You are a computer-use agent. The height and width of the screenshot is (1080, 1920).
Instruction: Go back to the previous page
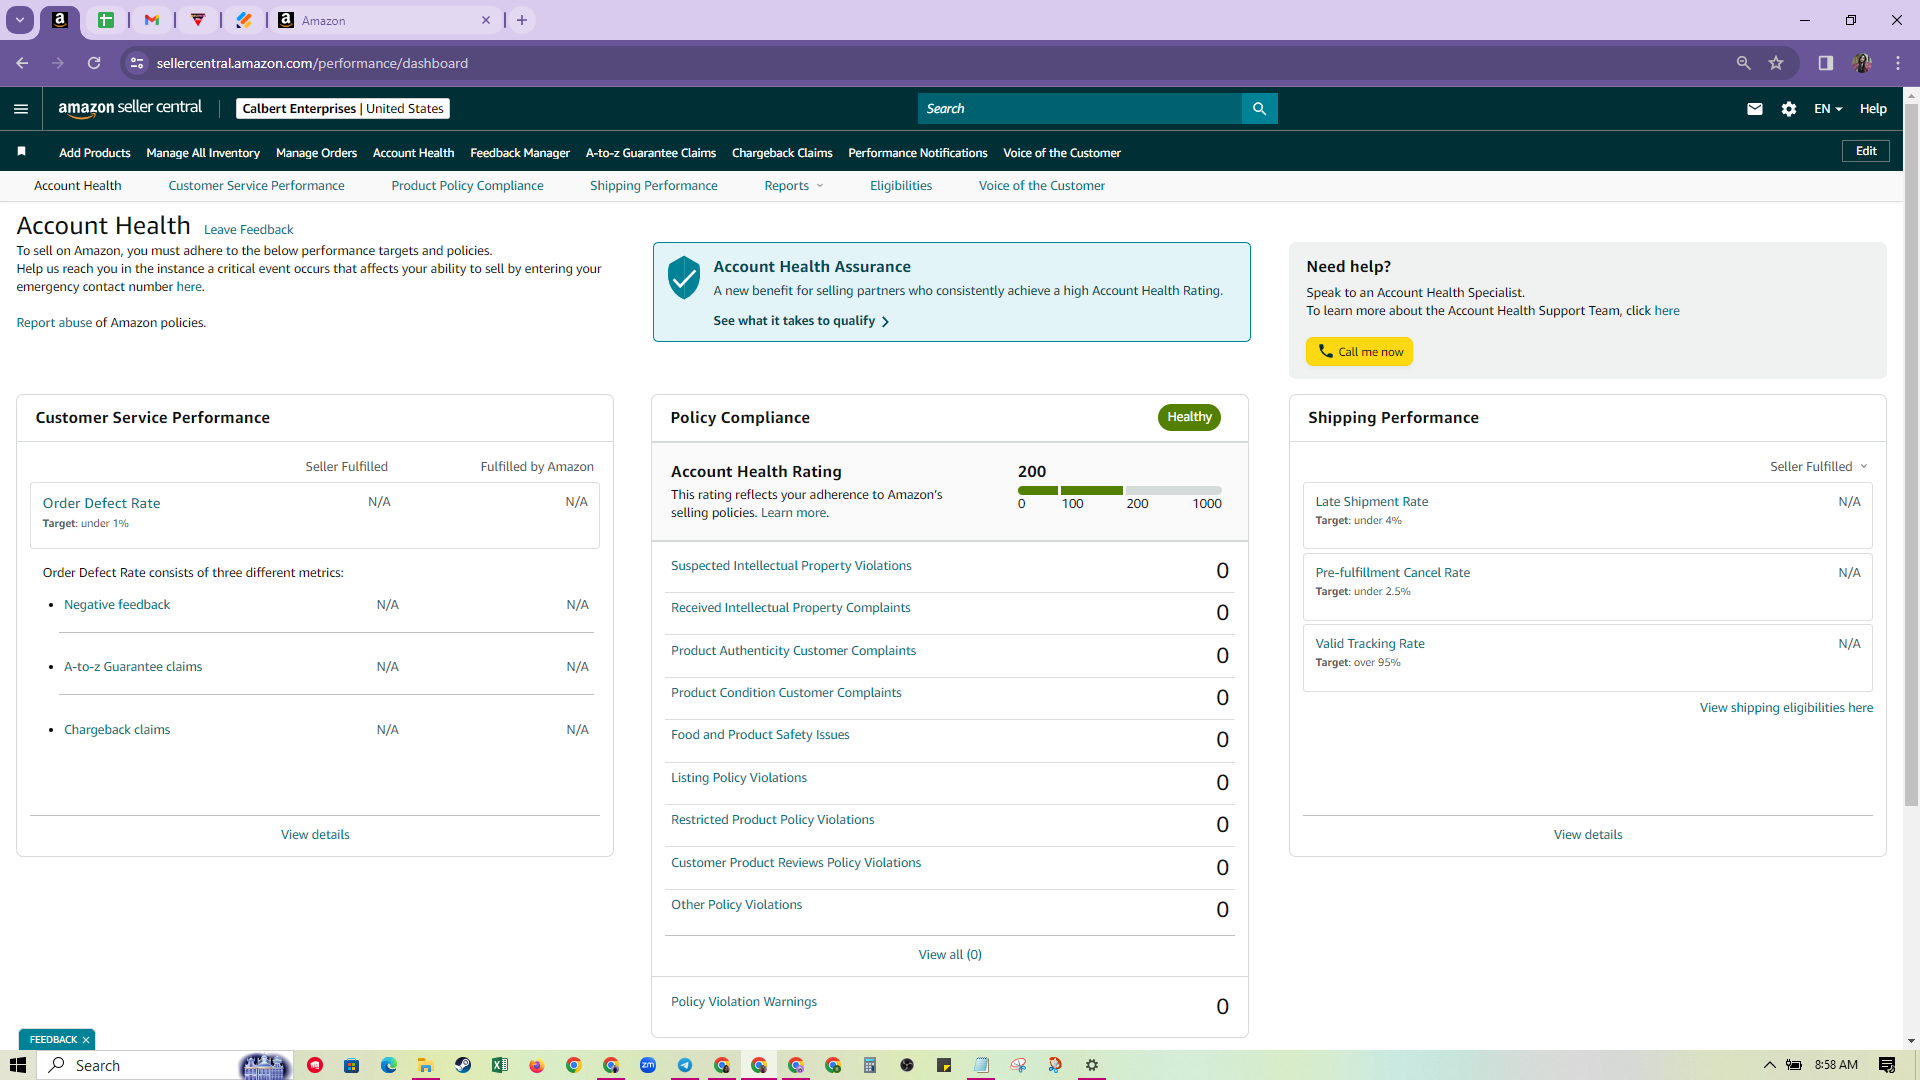(x=22, y=63)
